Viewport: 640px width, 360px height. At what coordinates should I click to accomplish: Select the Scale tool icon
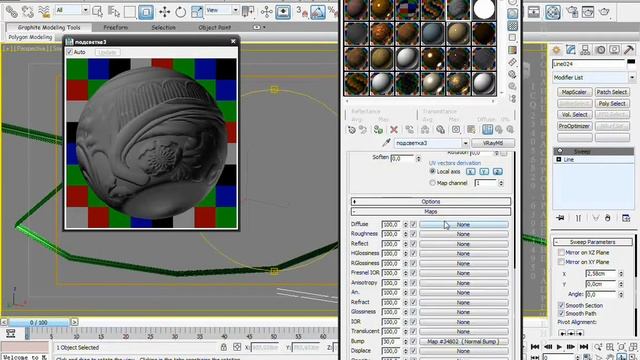(x=197, y=12)
